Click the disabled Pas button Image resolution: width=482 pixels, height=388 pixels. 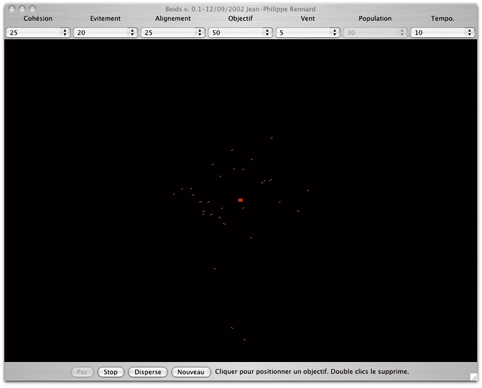[x=82, y=372]
